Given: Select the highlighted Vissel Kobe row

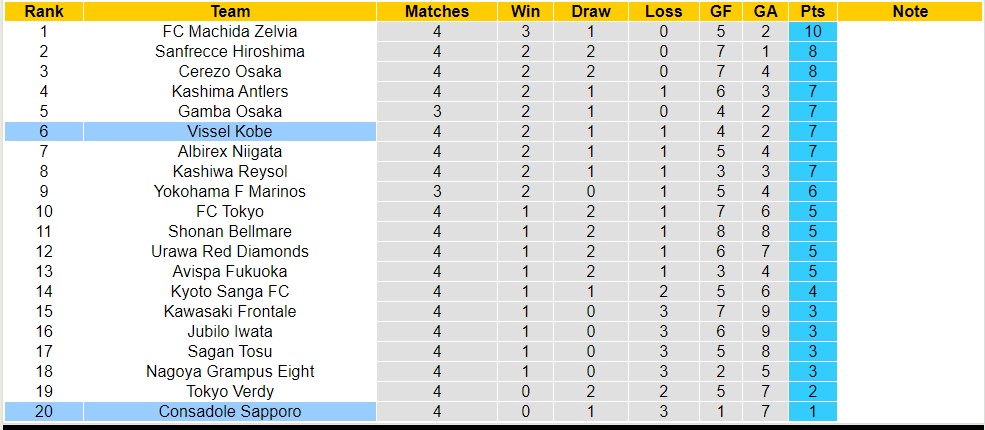Looking at the screenshot, I should coord(230,131).
